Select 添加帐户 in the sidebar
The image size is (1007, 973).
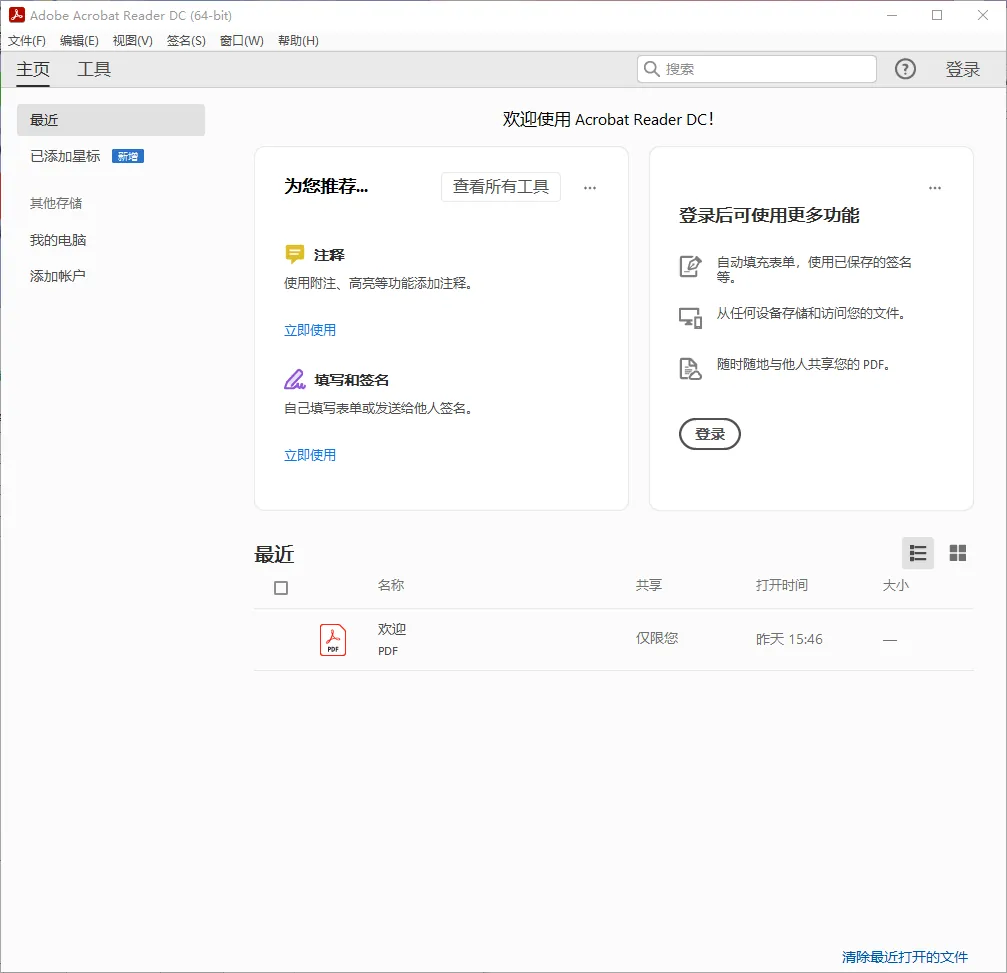point(58,276)
